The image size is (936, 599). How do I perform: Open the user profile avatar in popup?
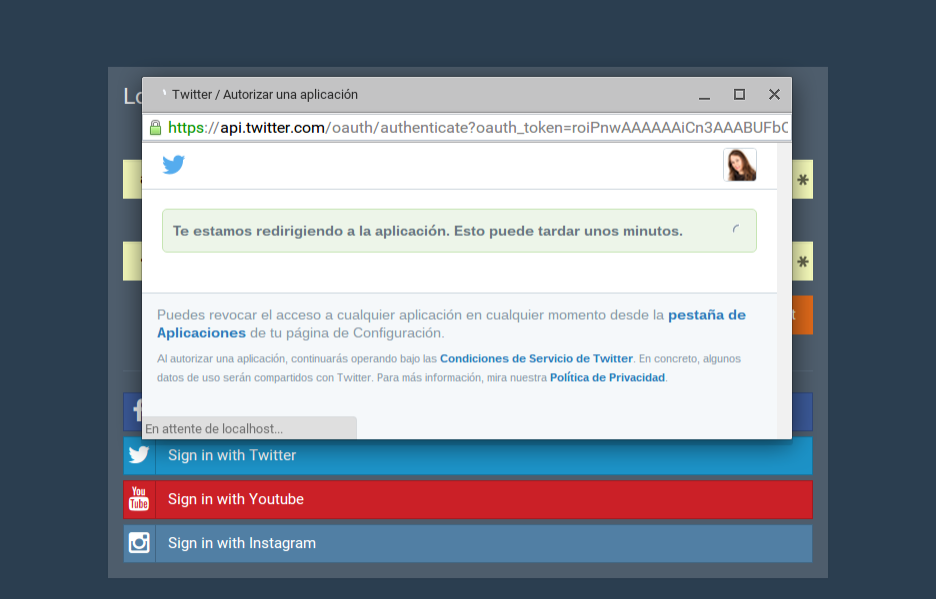pyautogui.click(x=740, y=165)
